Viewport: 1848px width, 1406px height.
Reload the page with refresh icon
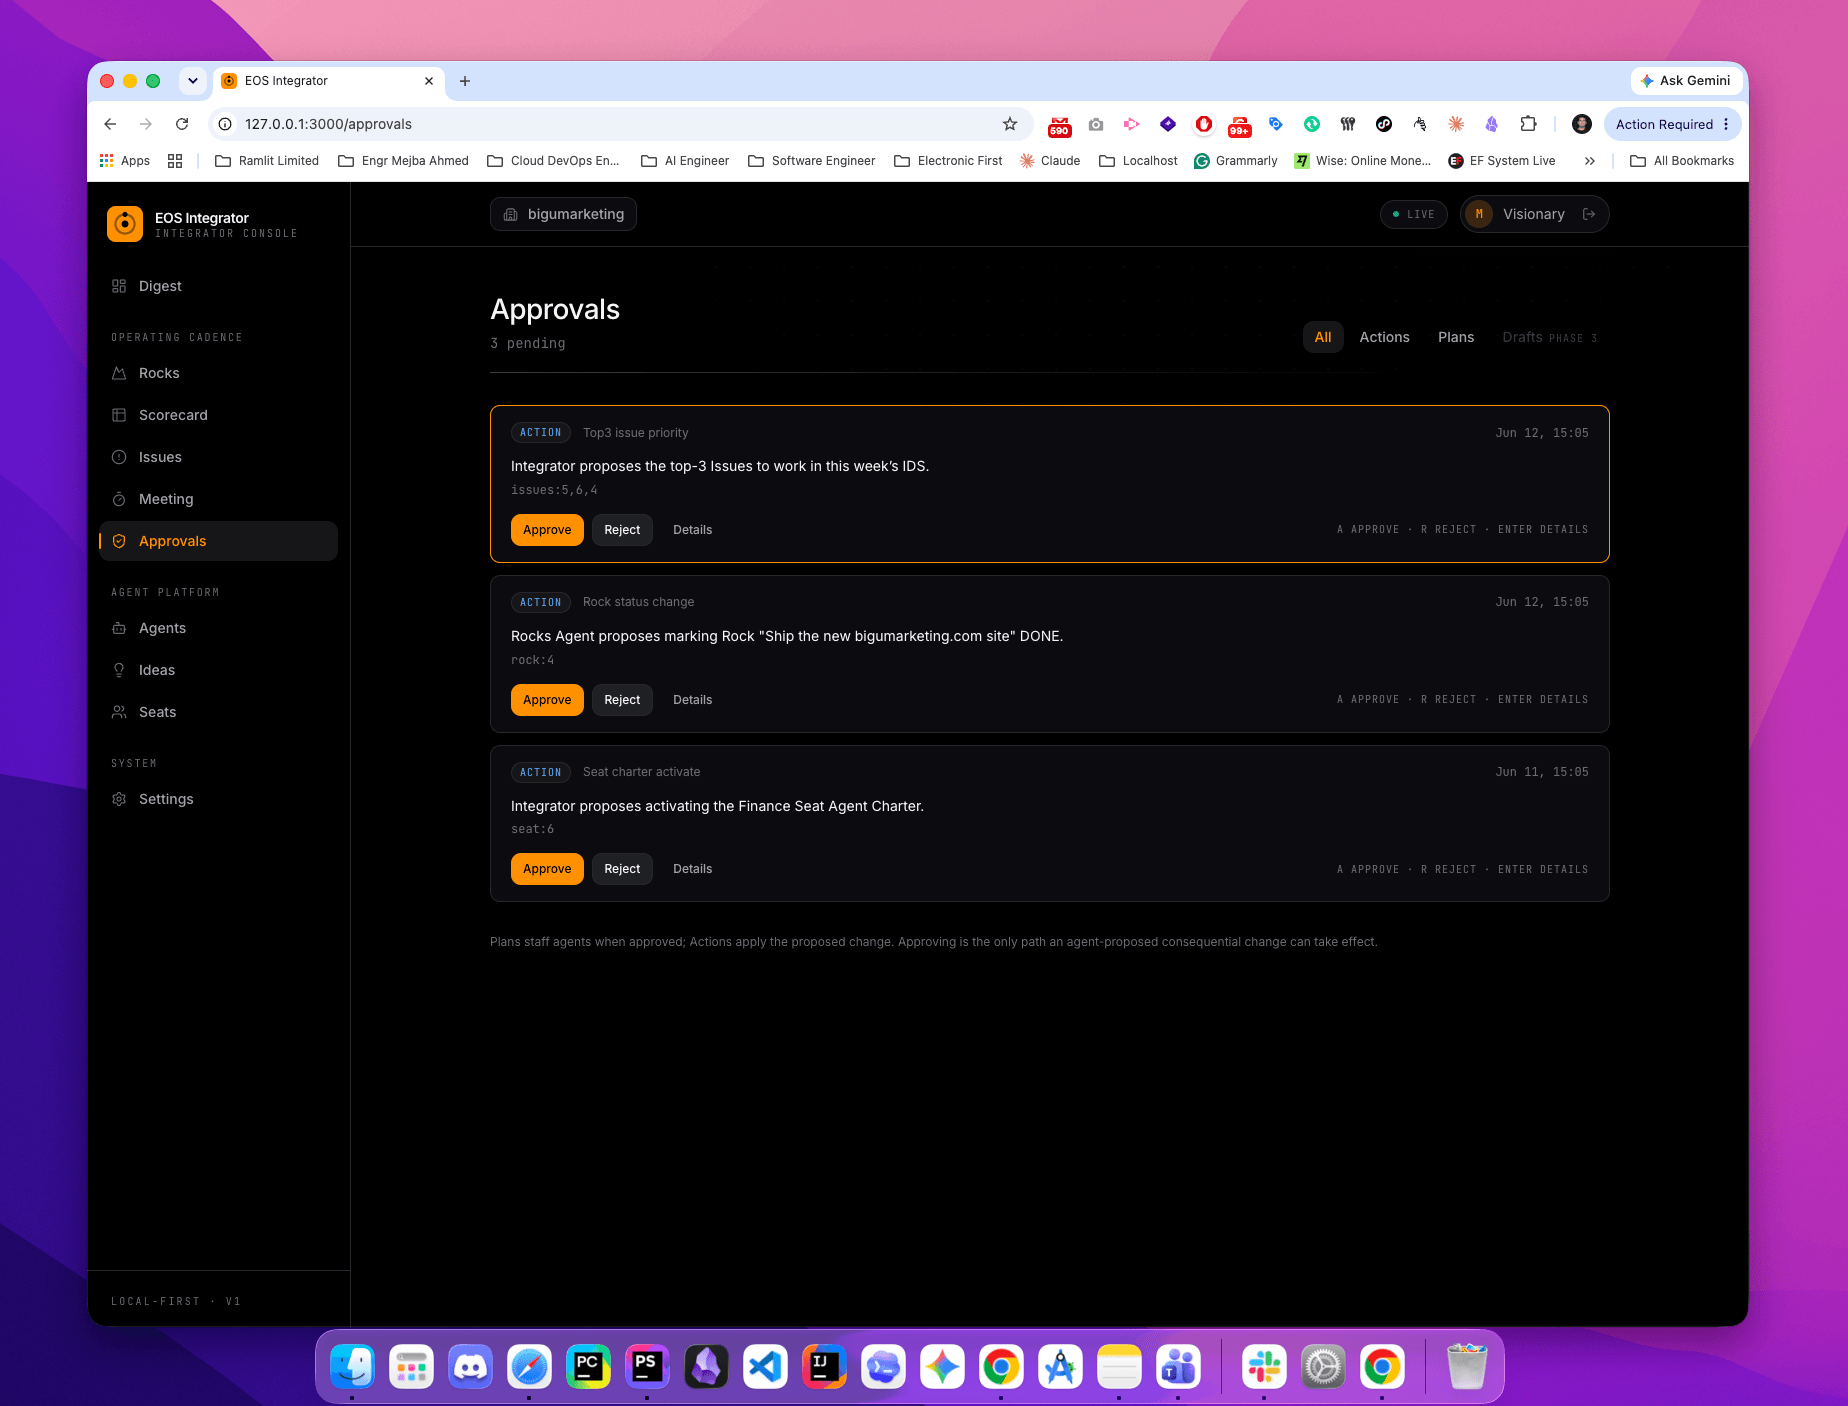pos(182,124)
